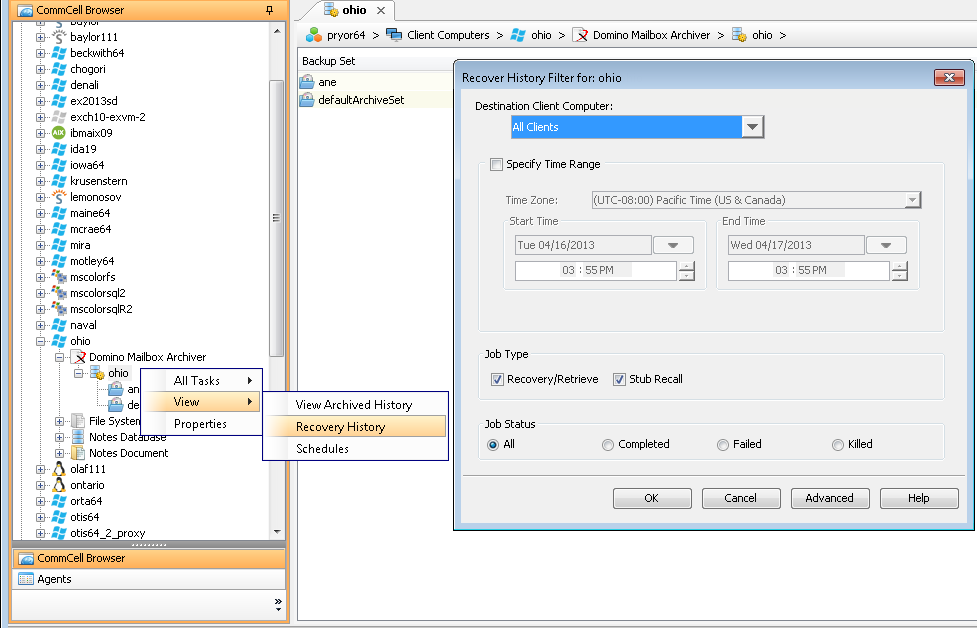Screen dimensions: 977x628
Task: Click the lemonosov Solaris client icon
Action: [59, 197]
